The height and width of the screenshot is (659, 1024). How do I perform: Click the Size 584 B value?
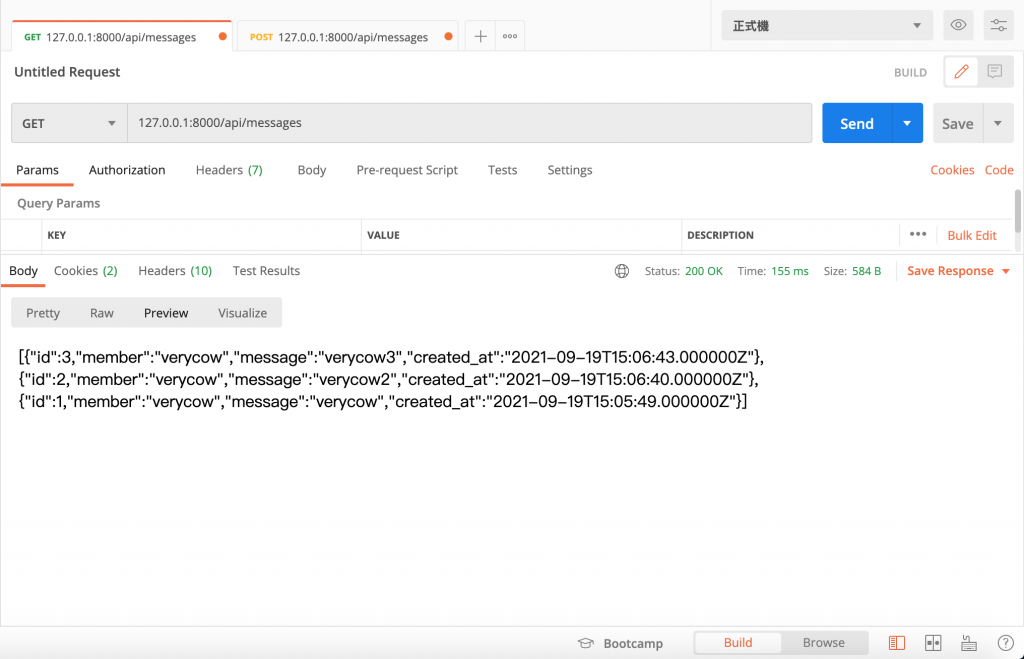pos(867,271)
